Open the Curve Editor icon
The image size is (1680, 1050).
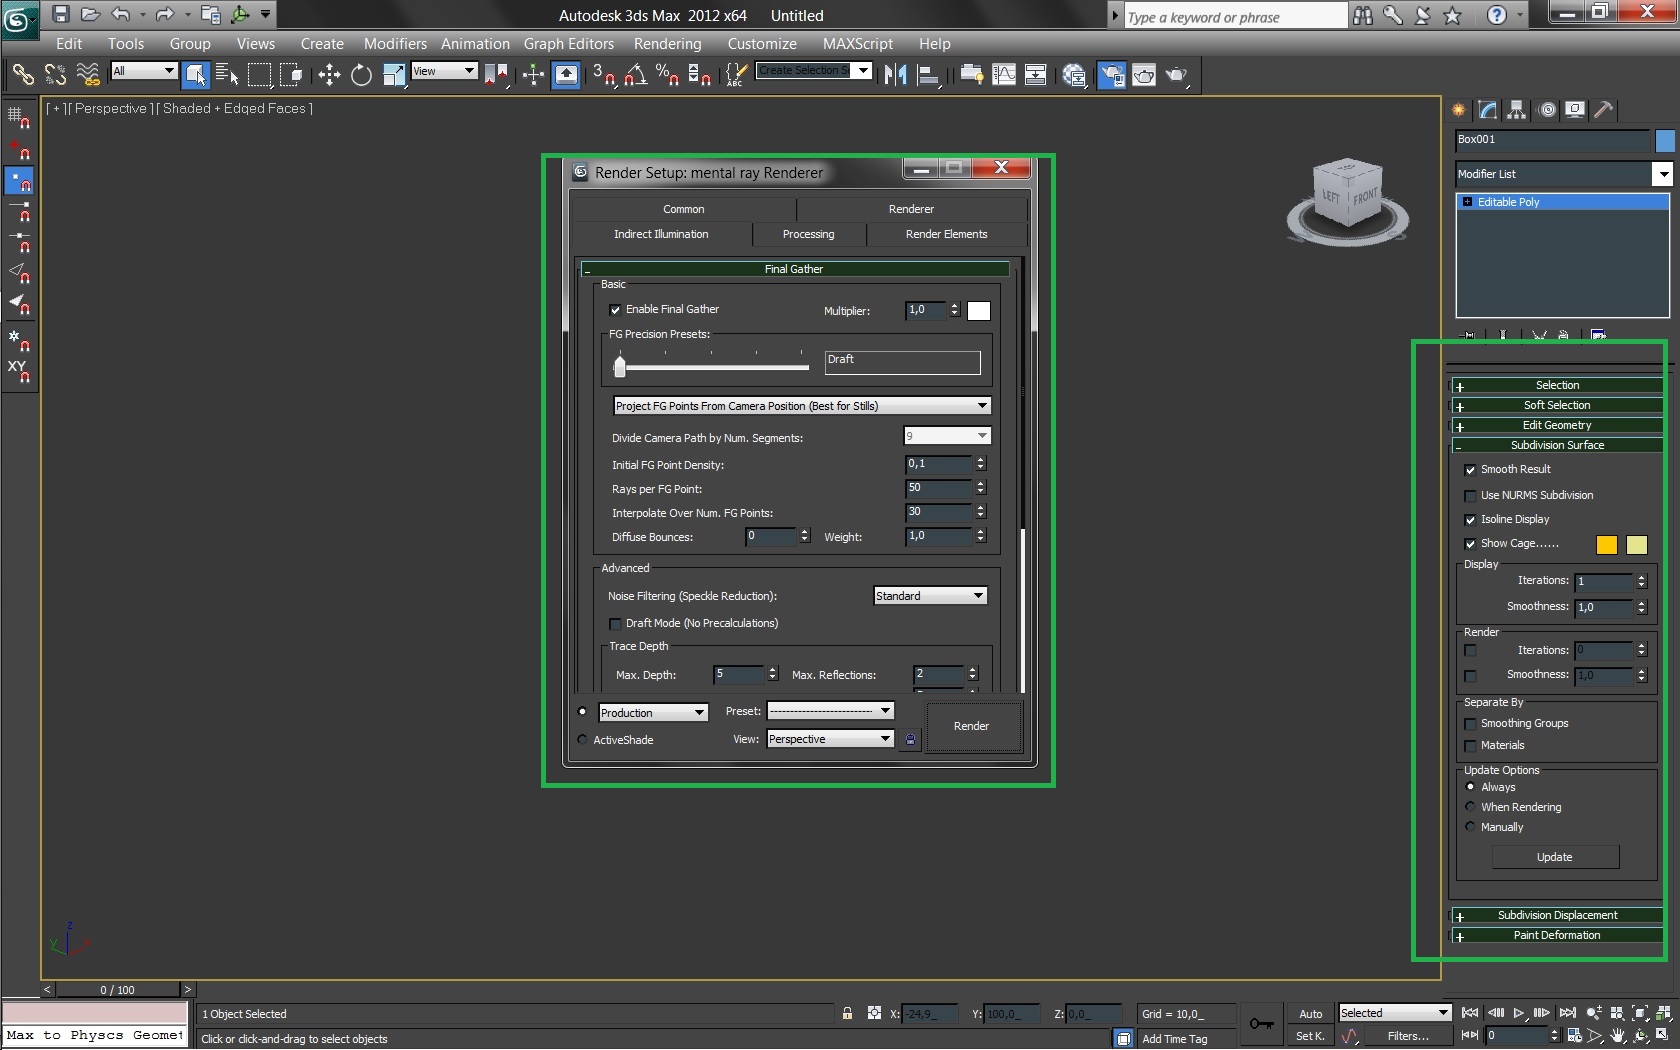[1004, 74]
